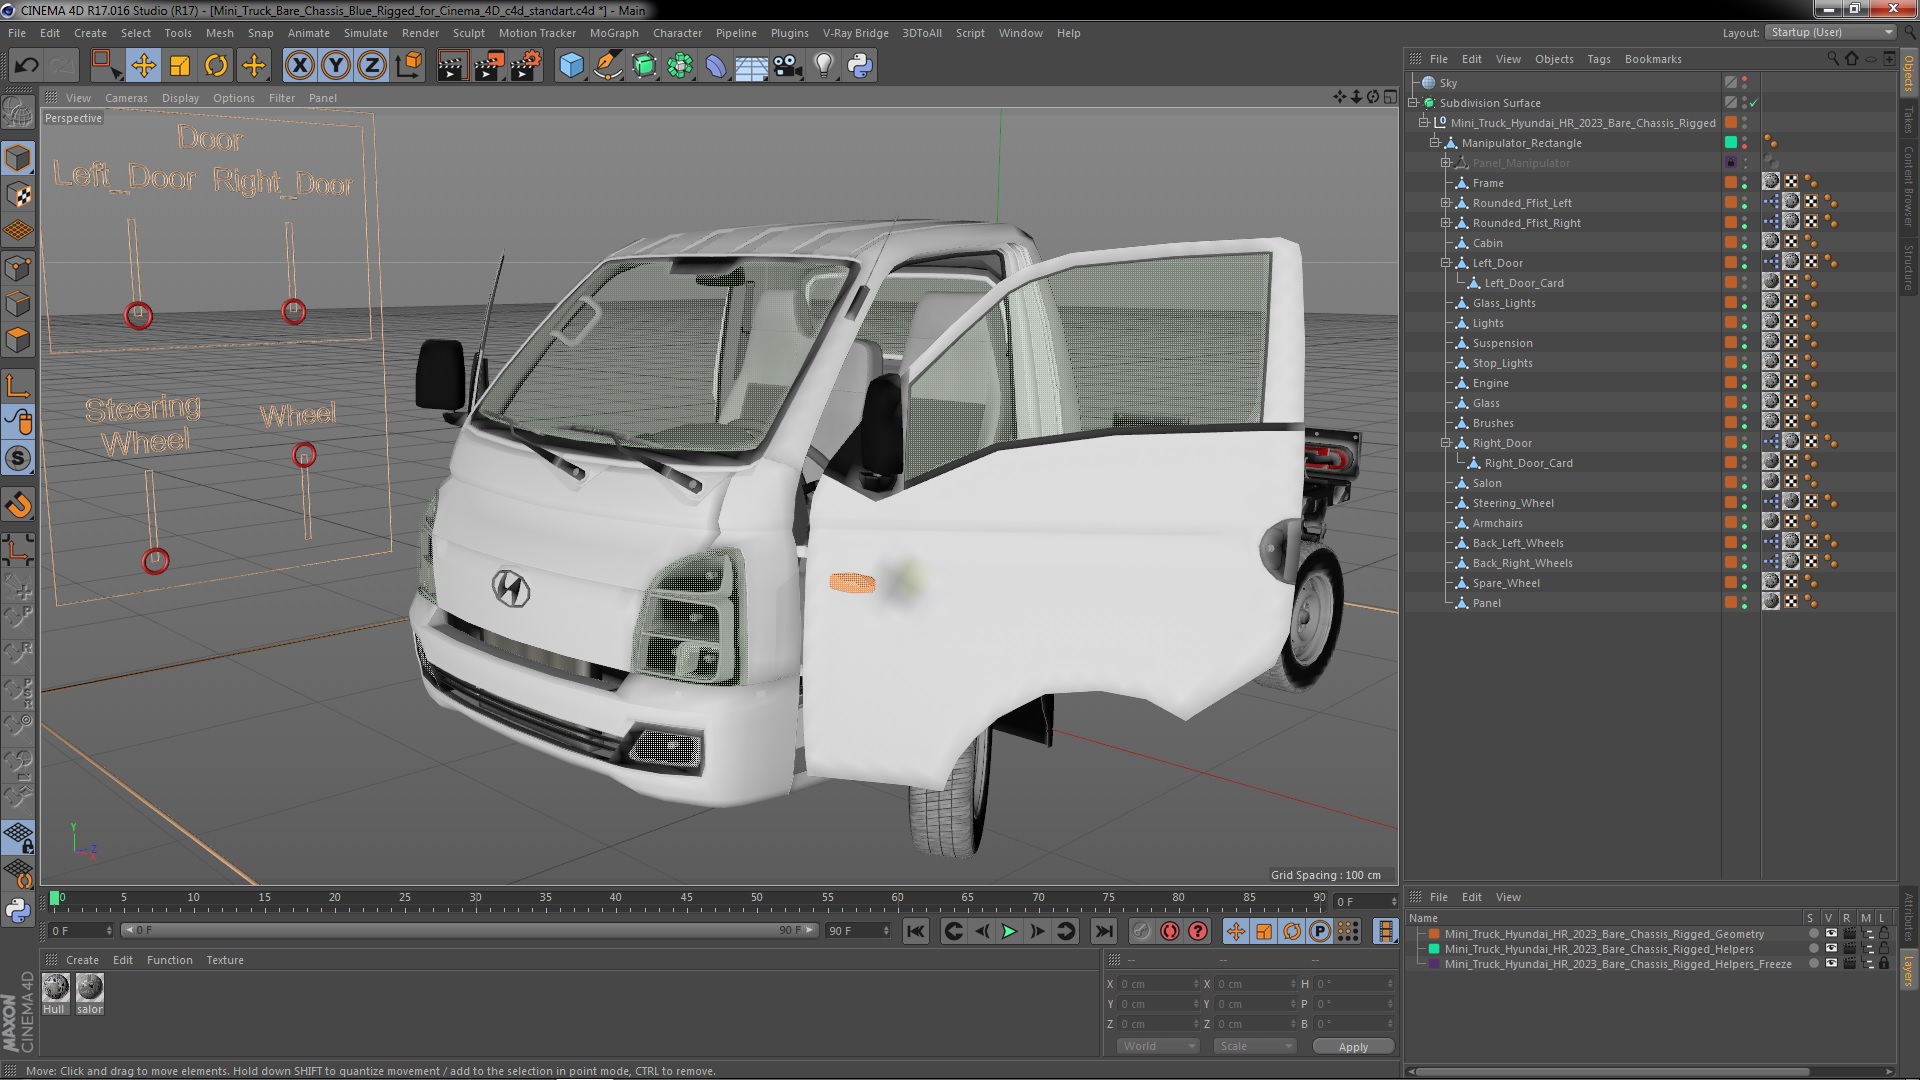Select the Model mode cube icon
Screen dimensions: 1920x1080
pyautogui.click(x=18, y=158)
